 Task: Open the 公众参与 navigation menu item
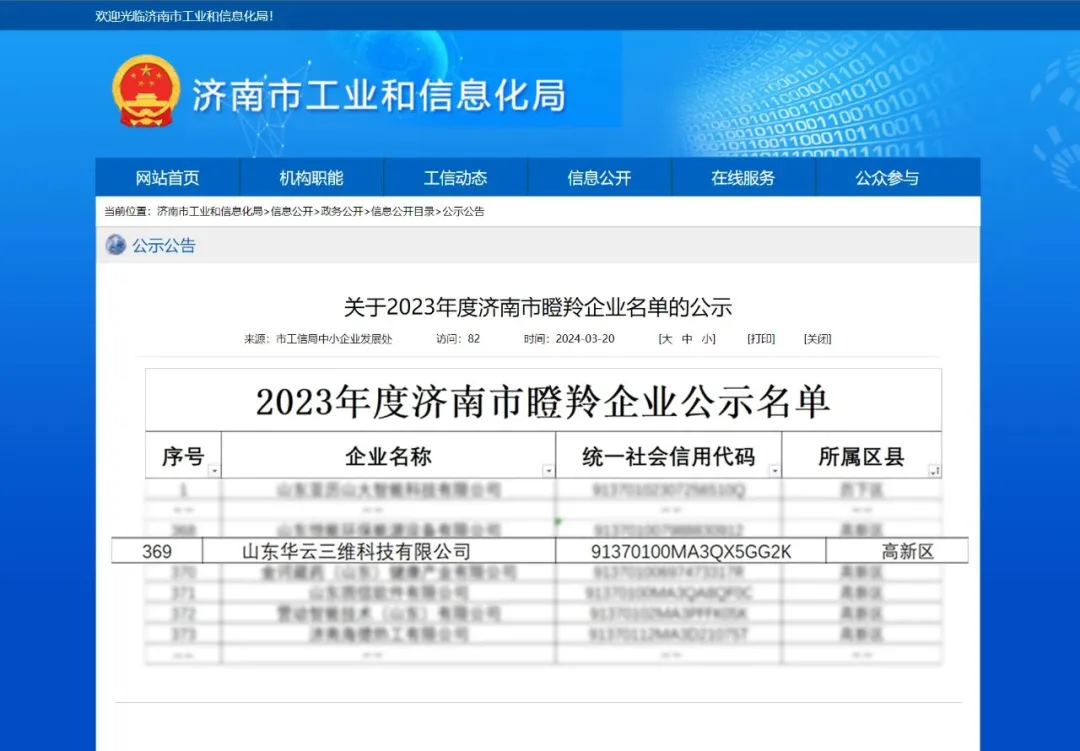tap(887, 178)
